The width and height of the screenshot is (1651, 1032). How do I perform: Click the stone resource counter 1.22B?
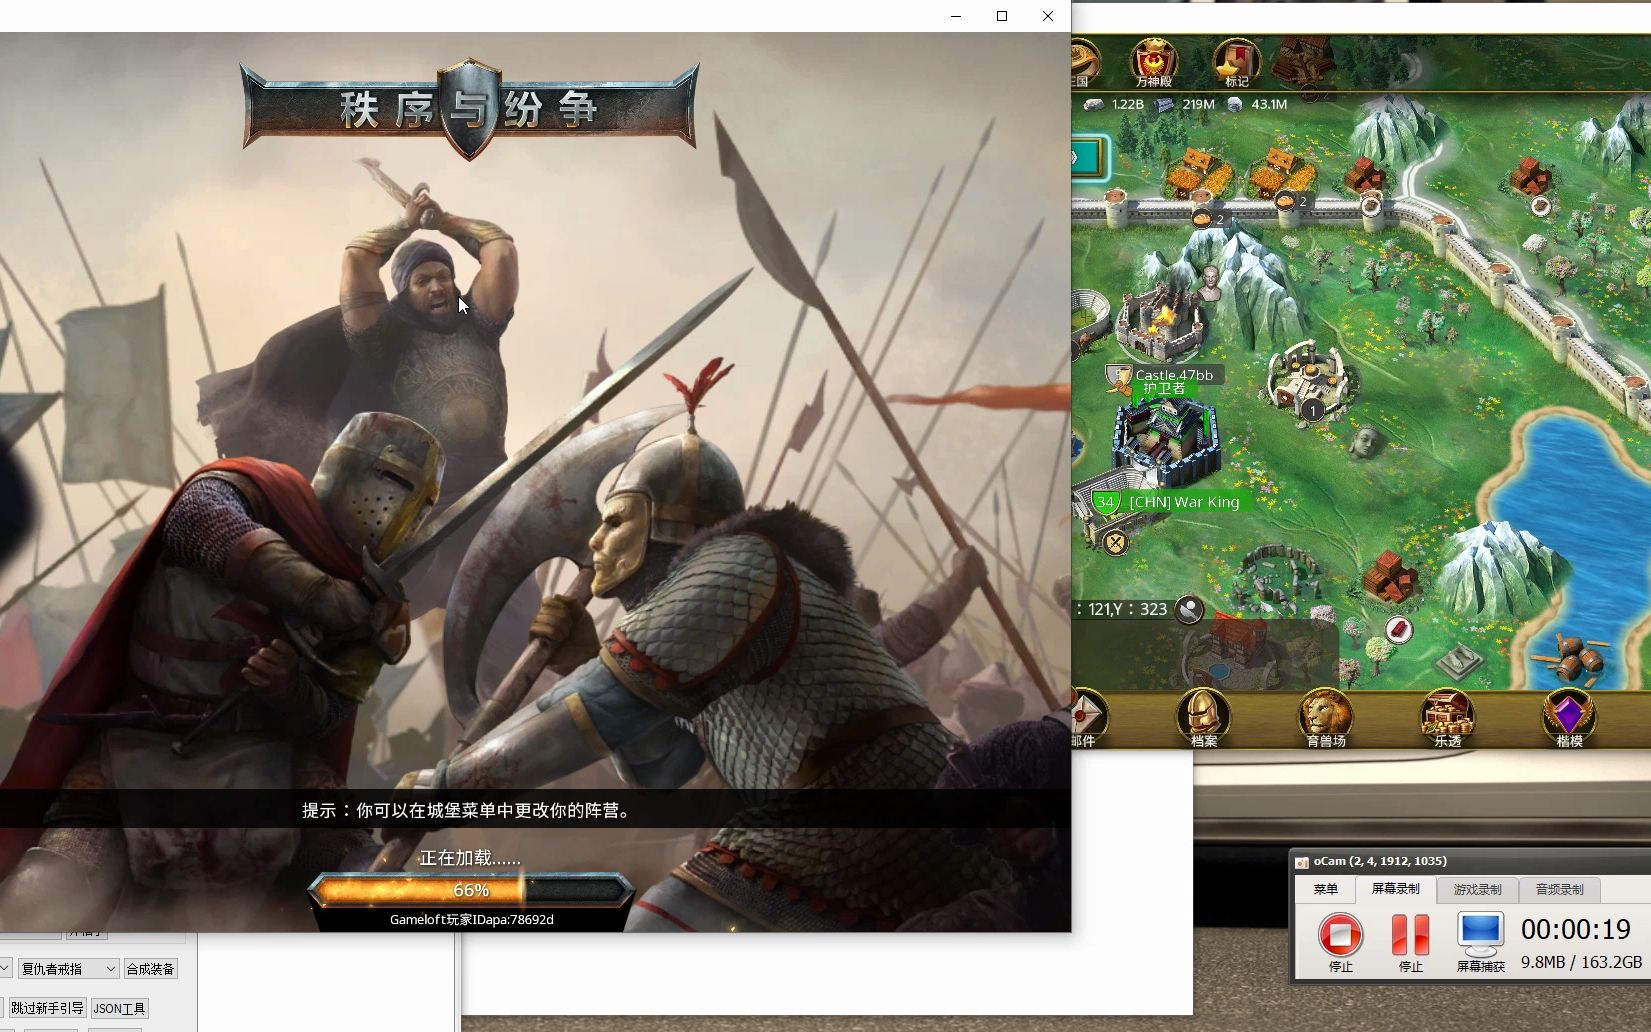click(x=1114, y=104)
